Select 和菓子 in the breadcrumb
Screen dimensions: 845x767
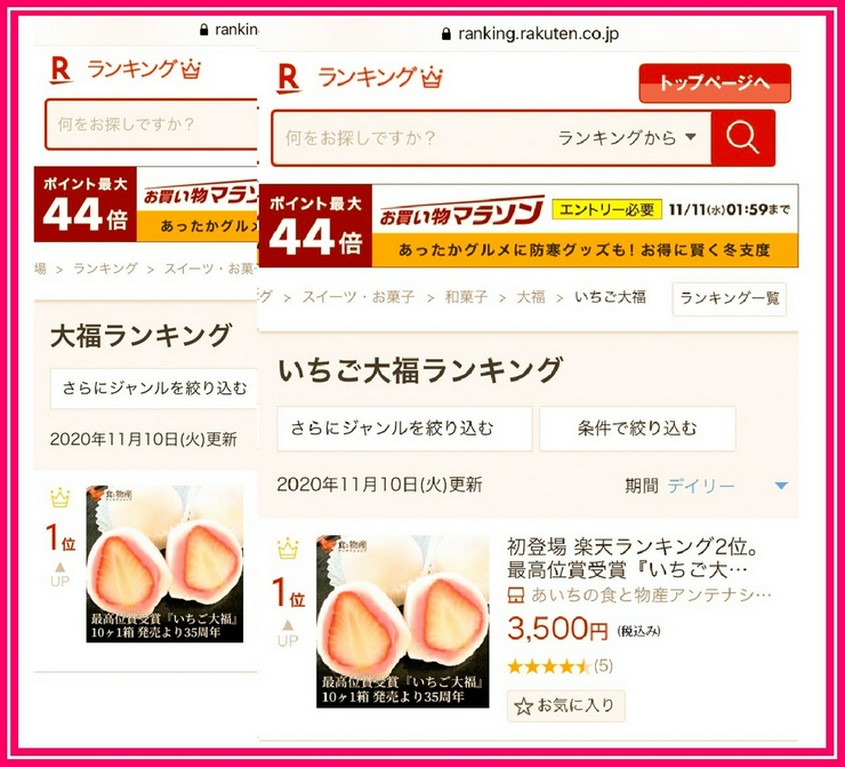click(466, 297)
